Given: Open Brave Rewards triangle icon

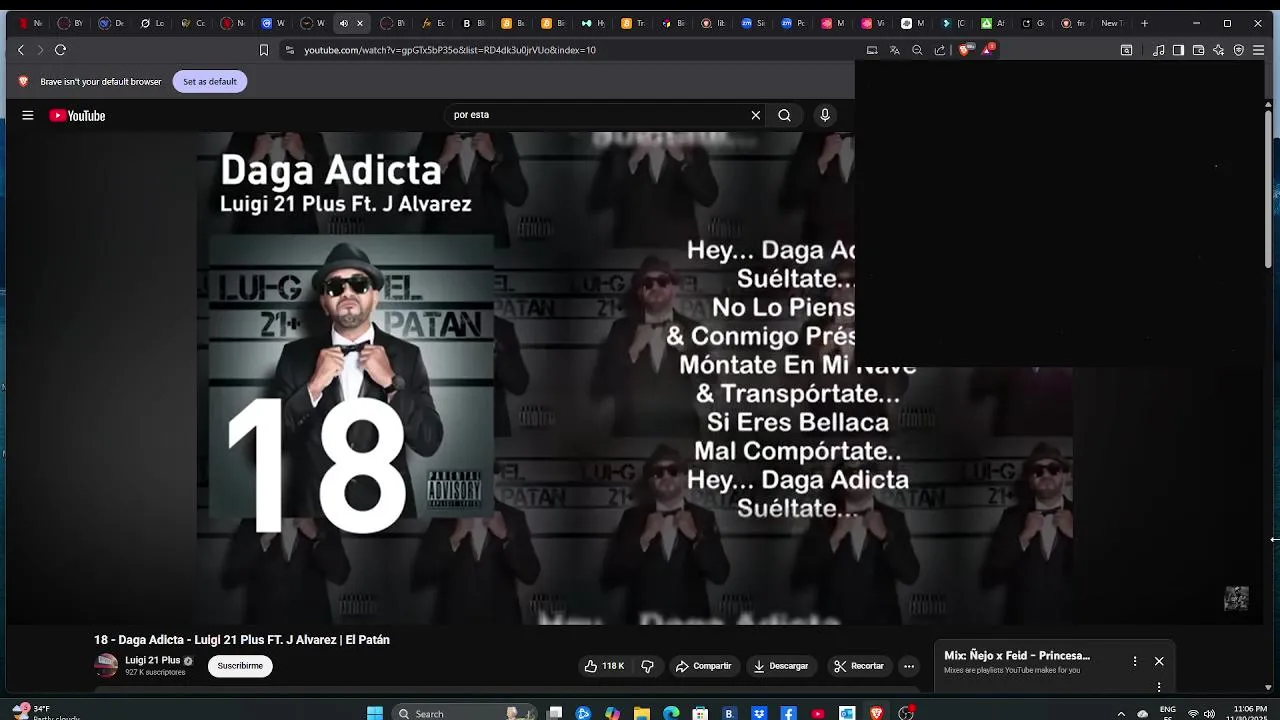Looking at the screenshot, I should click(989, 49).
